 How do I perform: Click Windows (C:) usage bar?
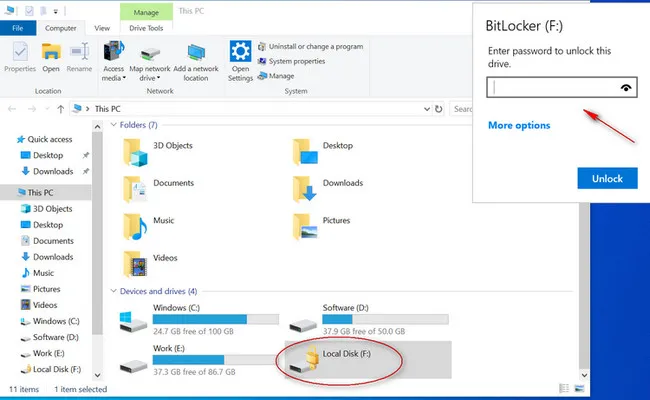pos(216,319)
